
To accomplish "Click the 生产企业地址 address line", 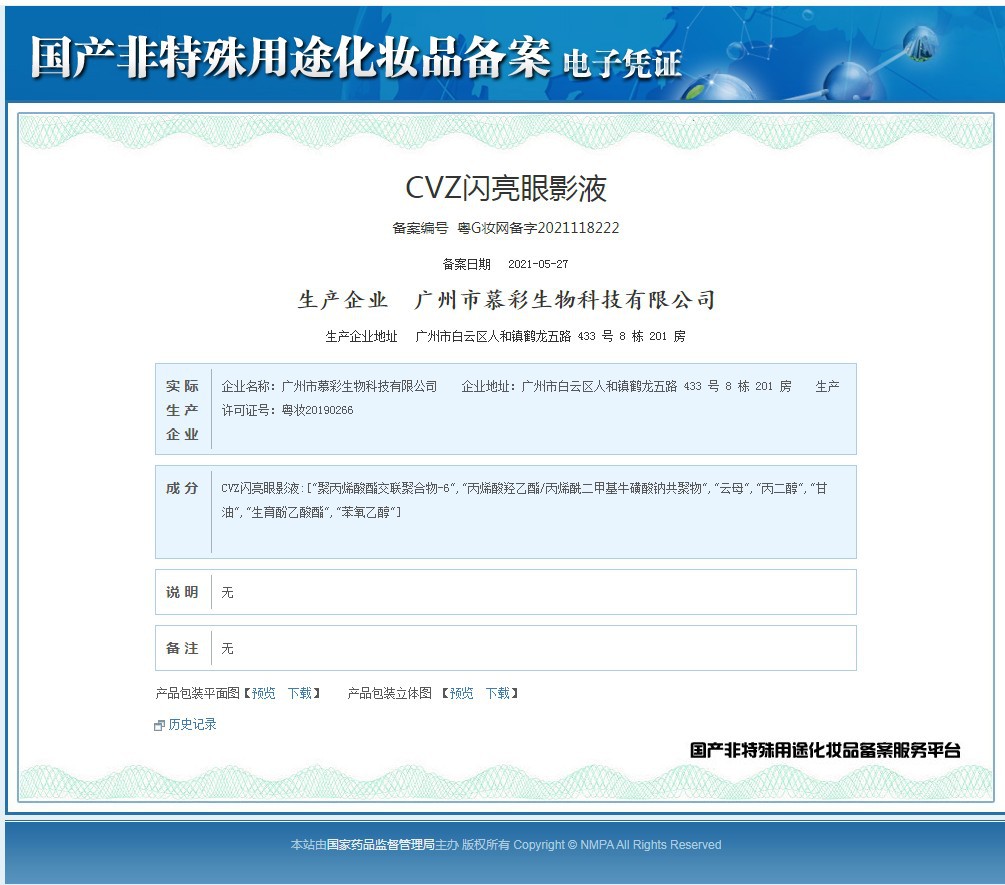I will point(505,336).
